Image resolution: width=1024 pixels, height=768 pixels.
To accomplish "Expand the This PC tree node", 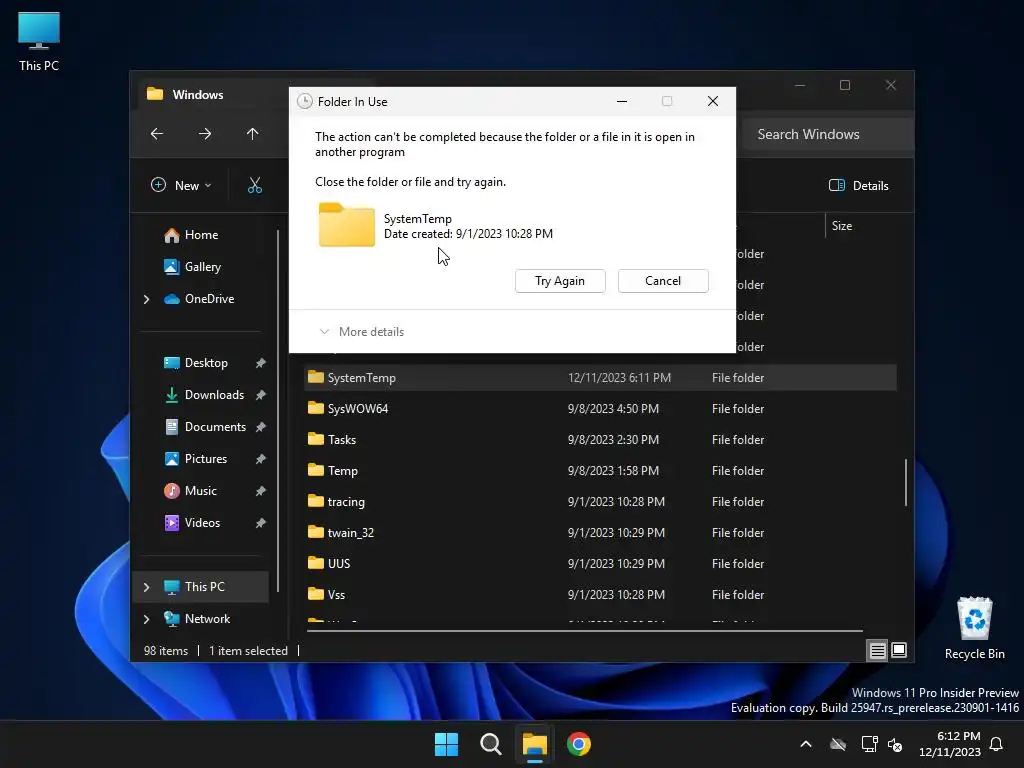I will (146, 587).
